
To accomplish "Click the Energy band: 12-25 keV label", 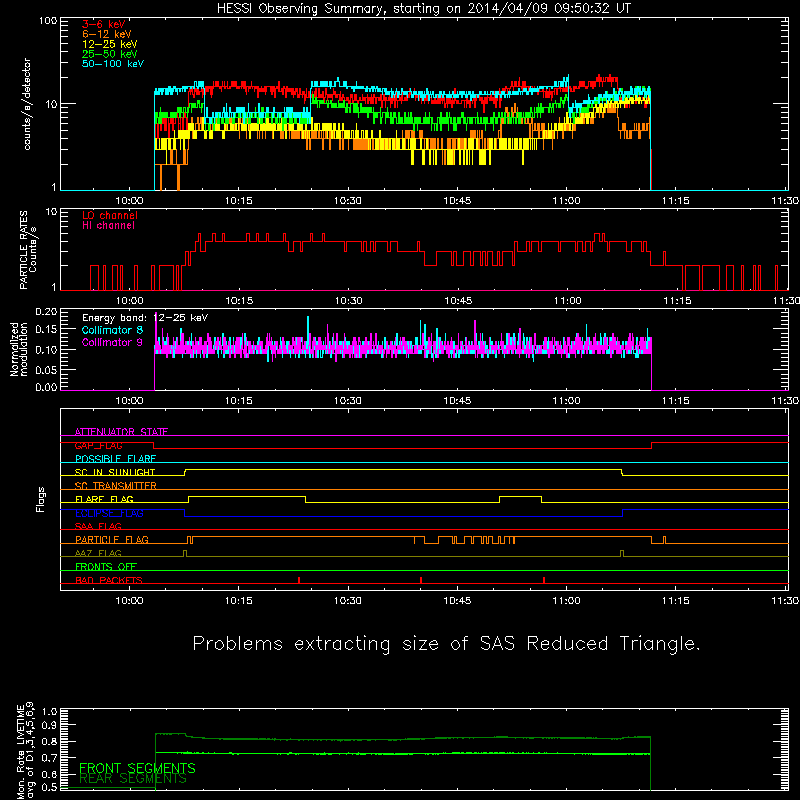I will tap(145, 318).
